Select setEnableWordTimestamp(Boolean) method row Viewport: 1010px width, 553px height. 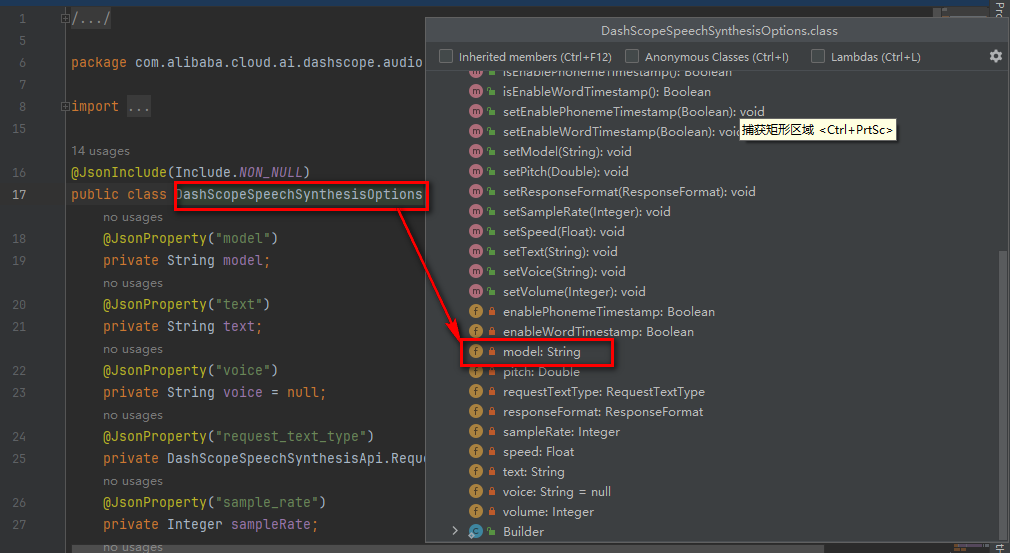click(621, 132)
